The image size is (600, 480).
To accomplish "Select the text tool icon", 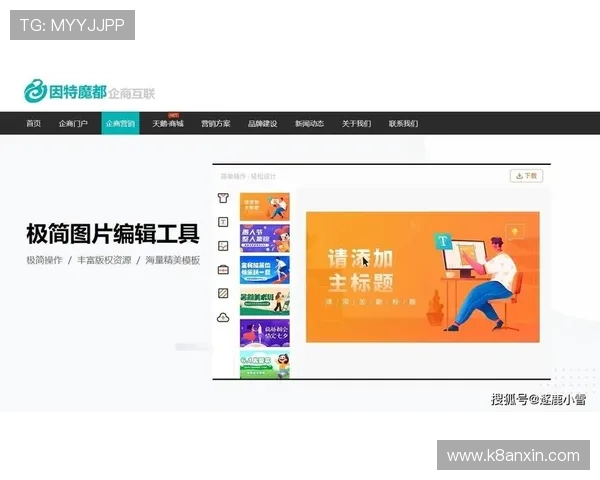I will coord(223,222).
